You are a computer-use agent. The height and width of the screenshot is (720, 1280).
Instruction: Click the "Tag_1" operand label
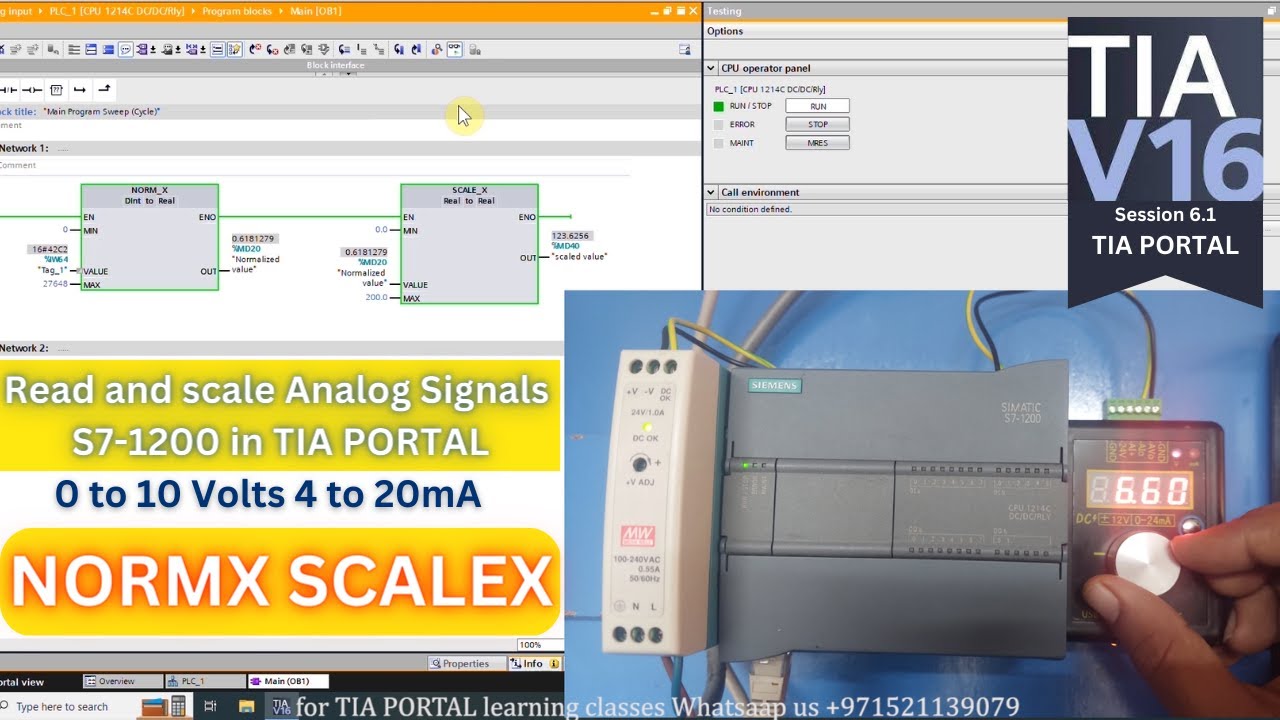coord(52,270)
